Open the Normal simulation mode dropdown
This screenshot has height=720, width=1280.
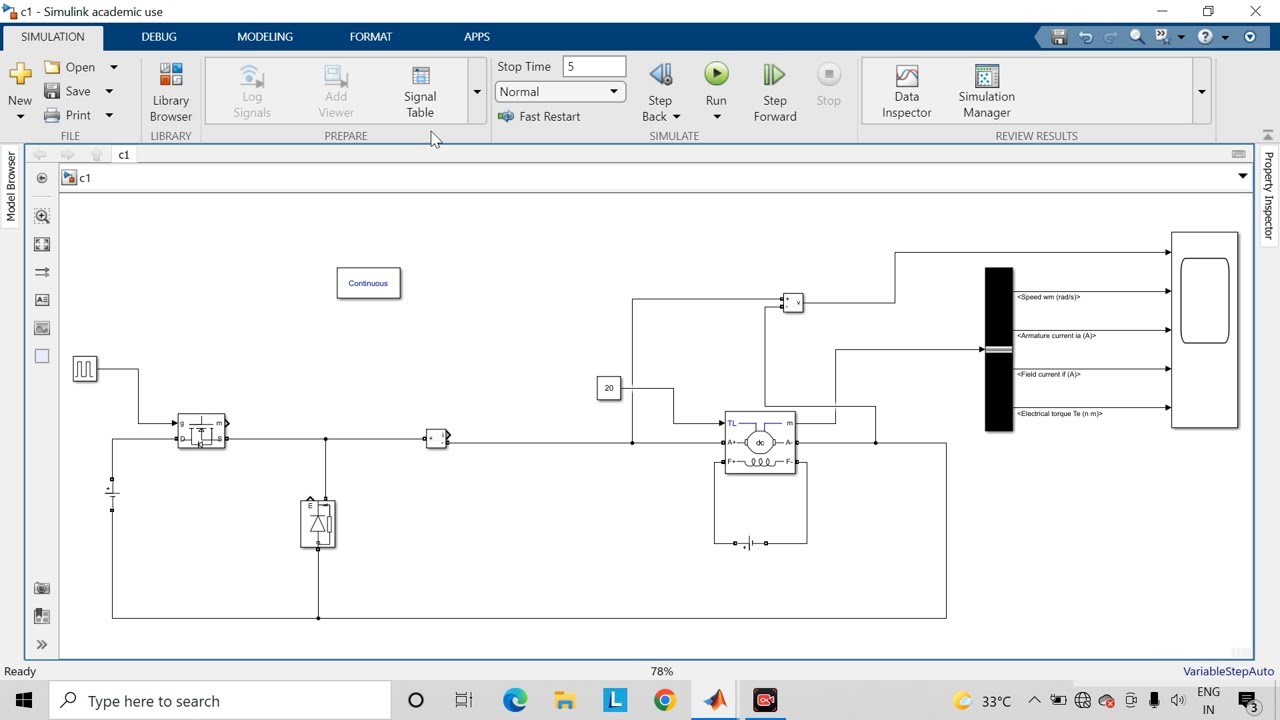560,91
